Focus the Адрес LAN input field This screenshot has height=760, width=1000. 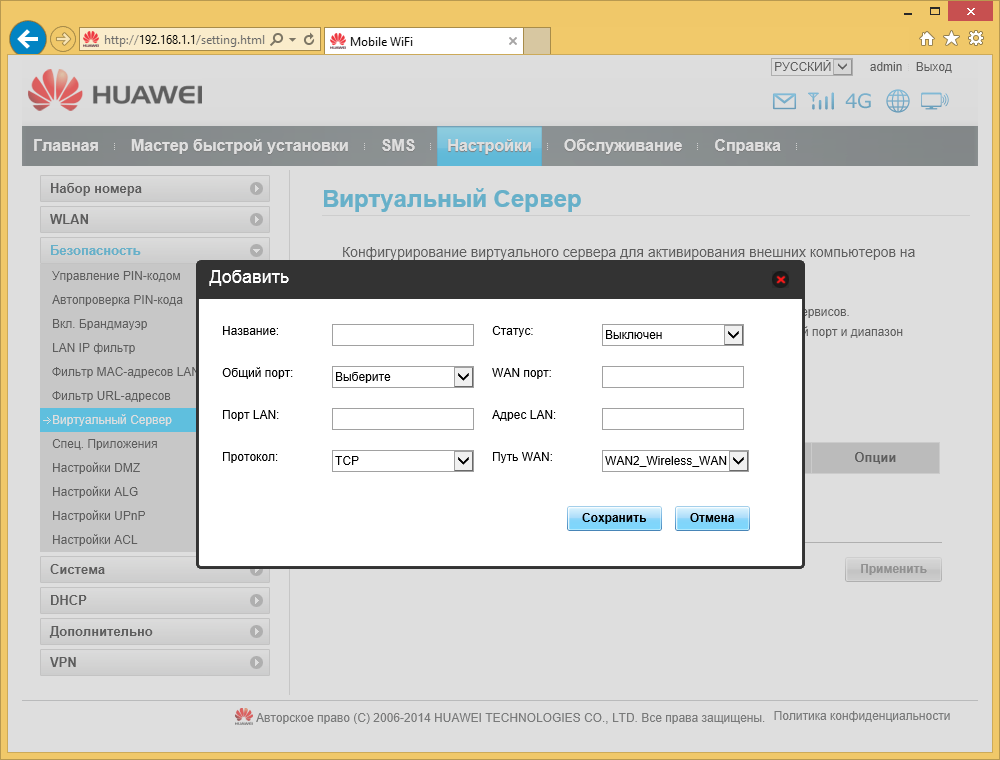[x=673, y=419]
